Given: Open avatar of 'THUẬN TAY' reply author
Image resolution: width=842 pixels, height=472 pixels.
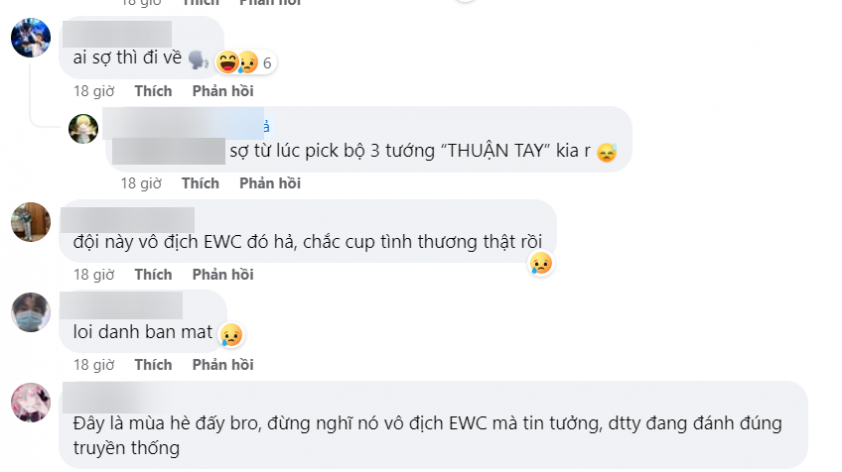Looking at the screenshot, I should (x=83, y=129).
